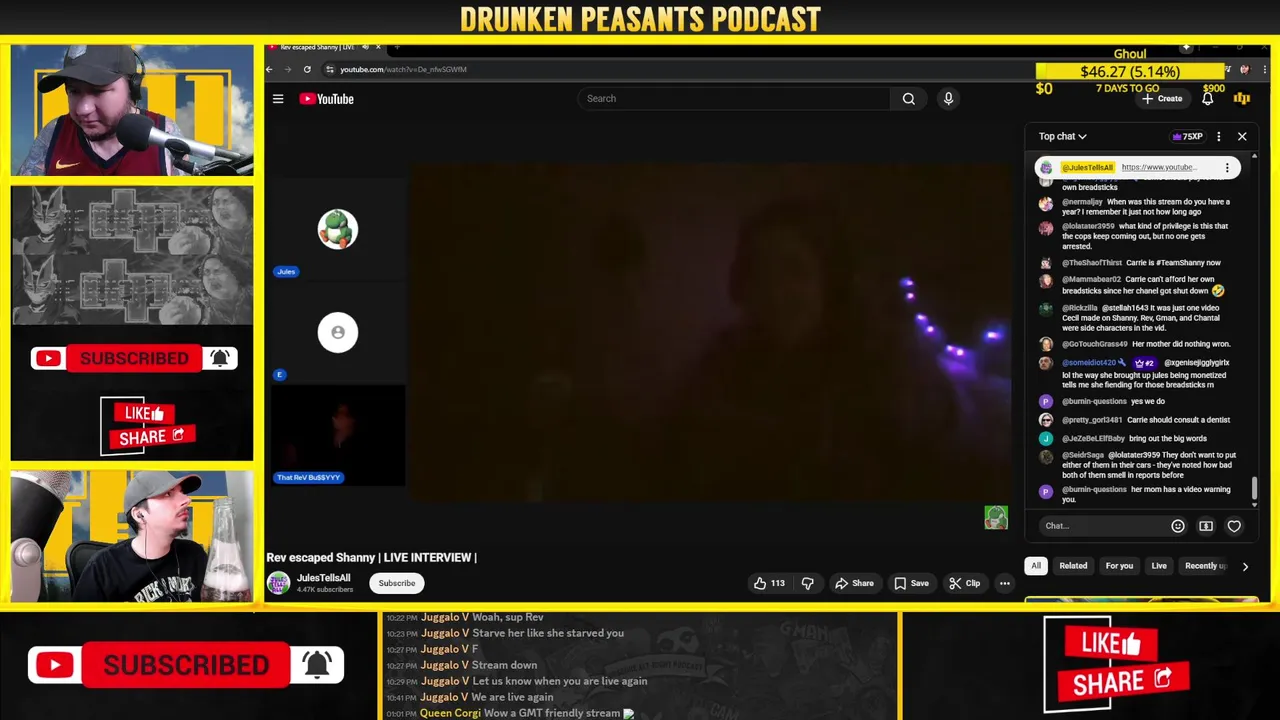The height and width of the screenshot is (720, 1280).
Task: Open the JulesTellsAll channel name link
Action: coord(323,578)
